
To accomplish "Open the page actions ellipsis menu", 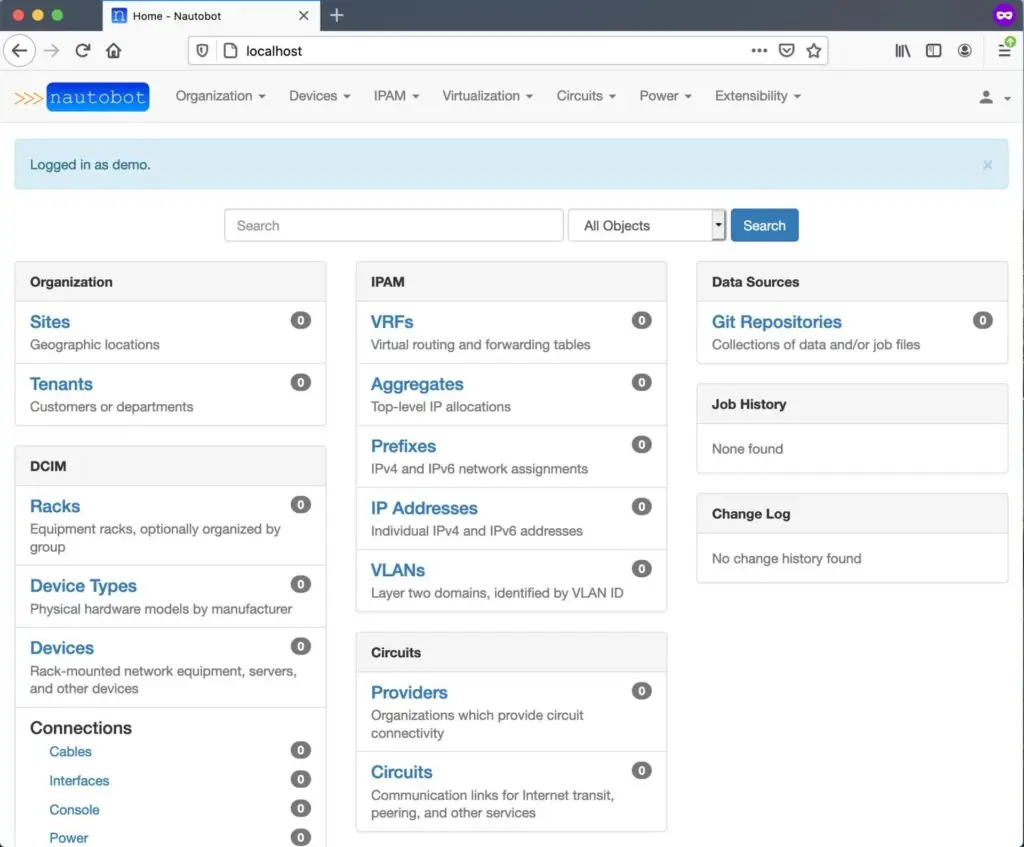I will pyautogui.click(x=759, y=50).
